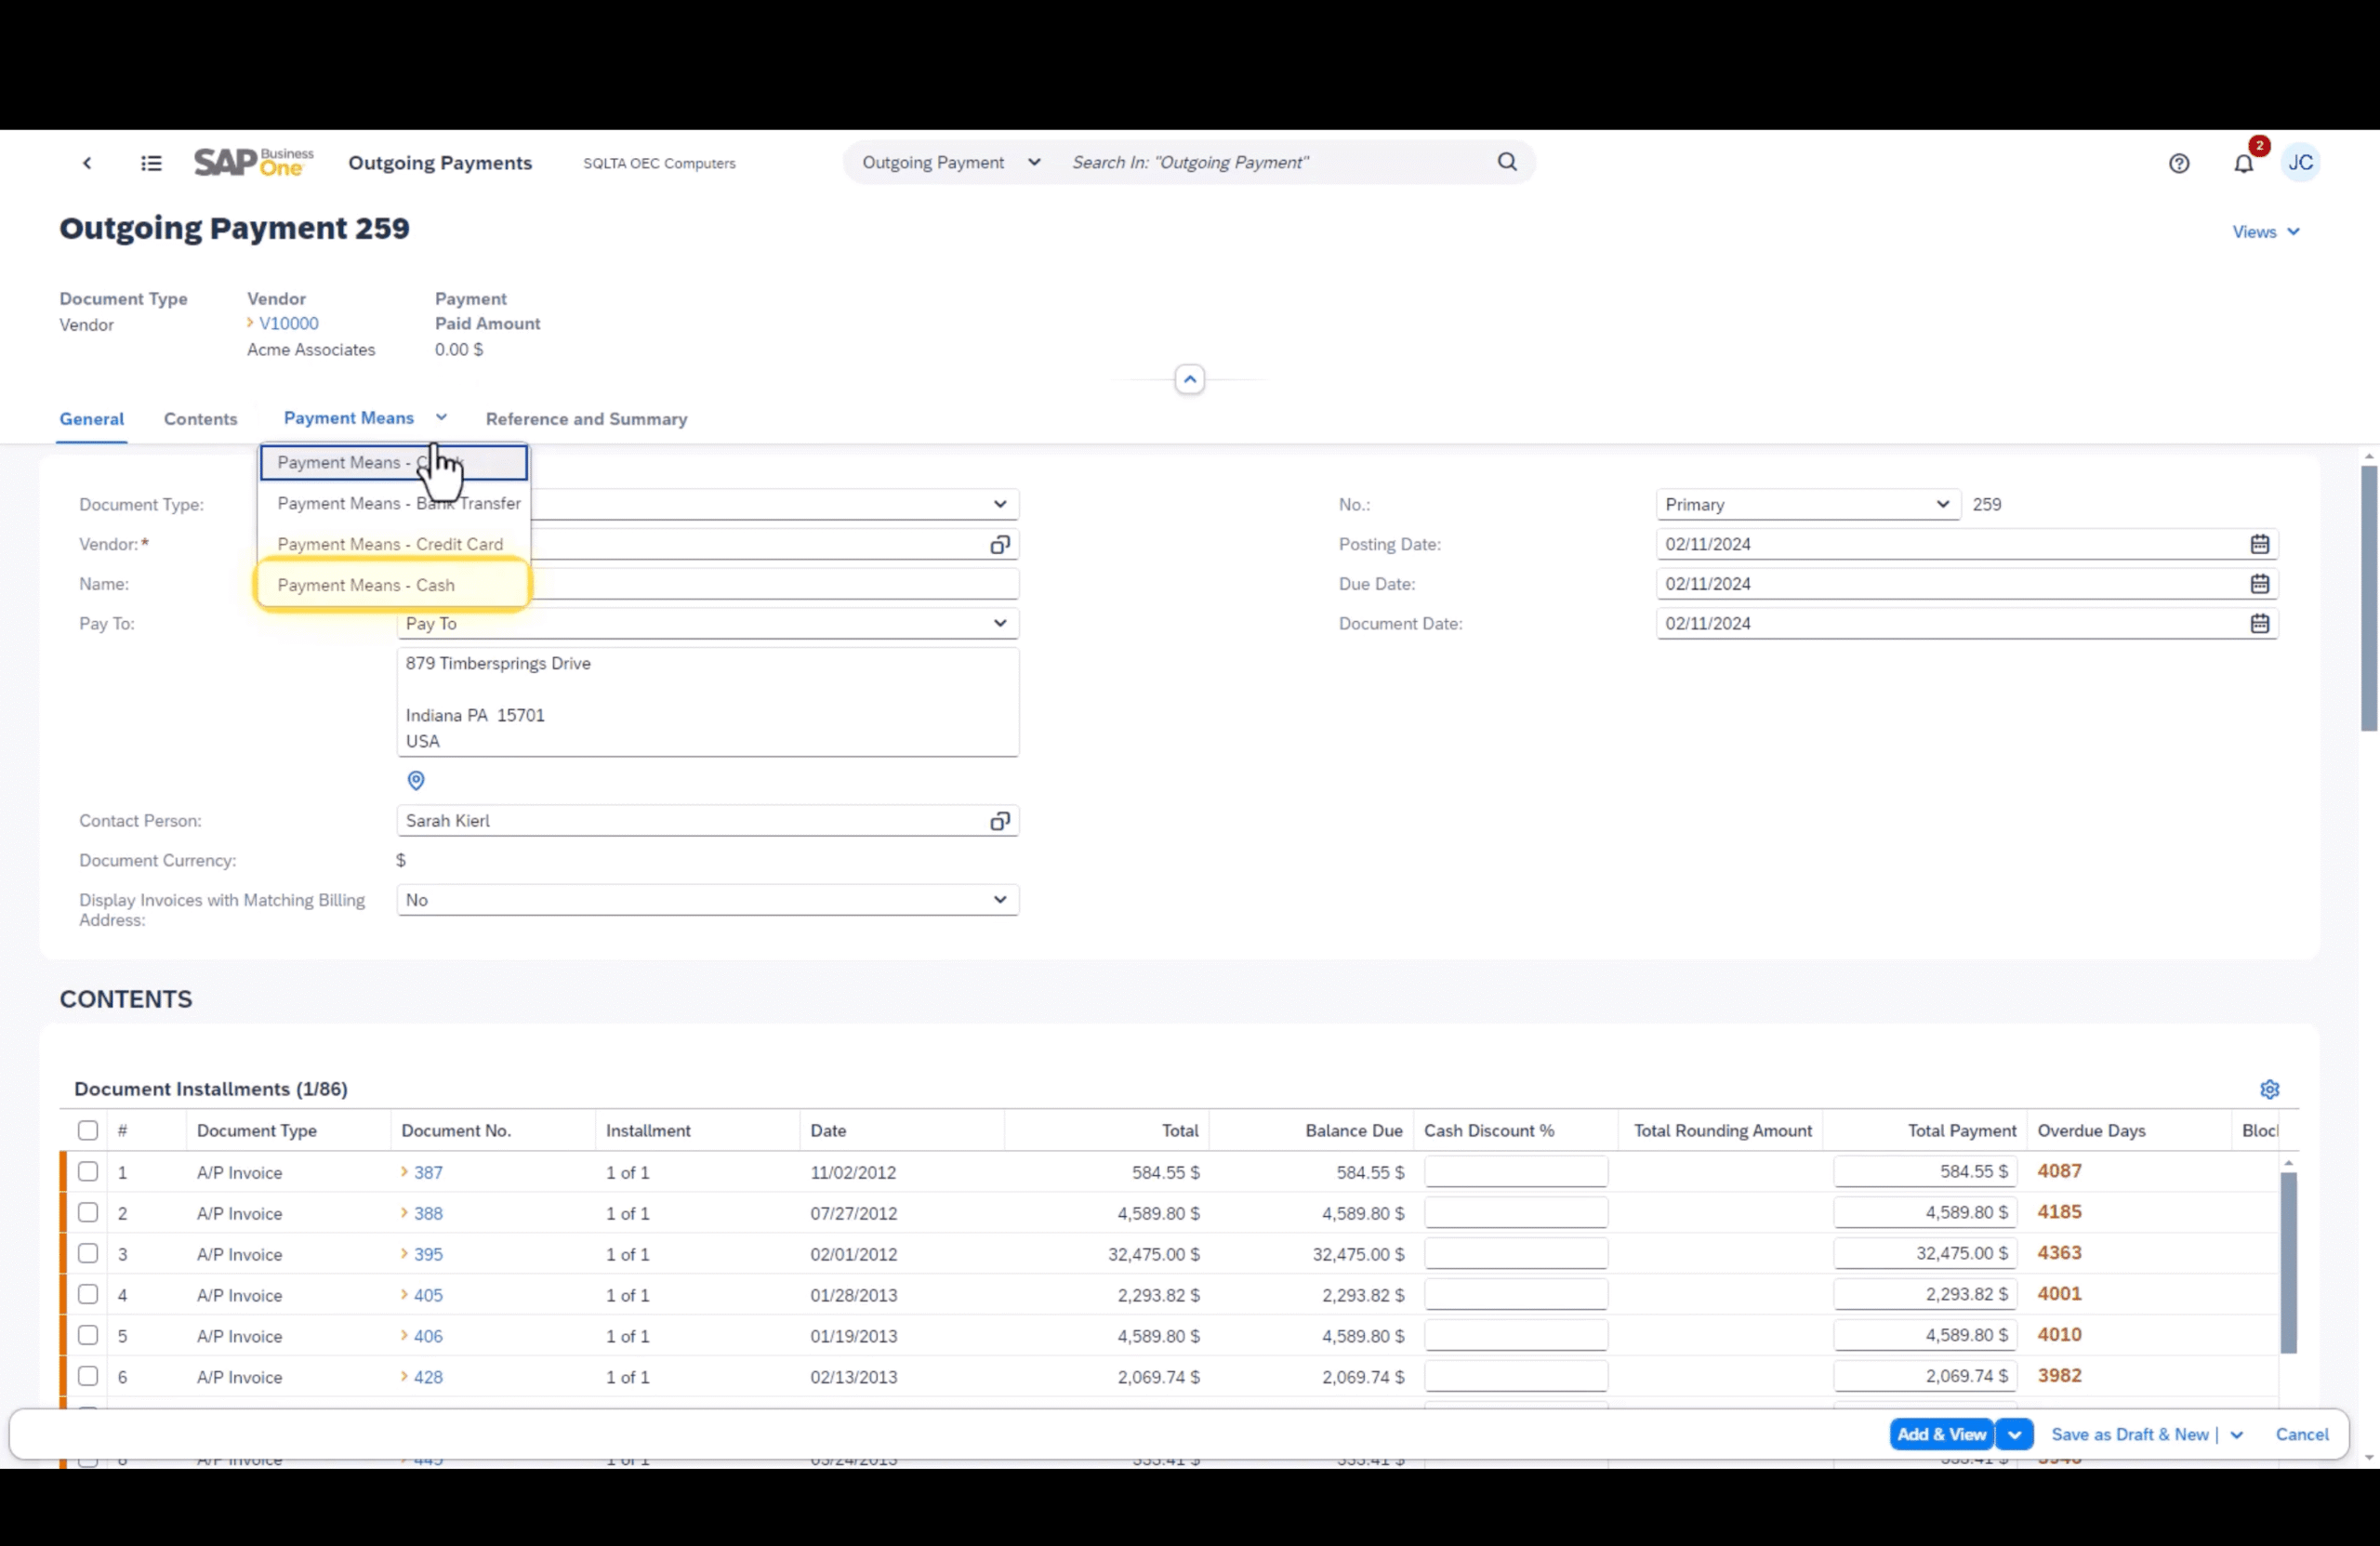The image size is (2380, 1546).
Task: Click link arrow beside vendor V10000
Action: (250, 323)
